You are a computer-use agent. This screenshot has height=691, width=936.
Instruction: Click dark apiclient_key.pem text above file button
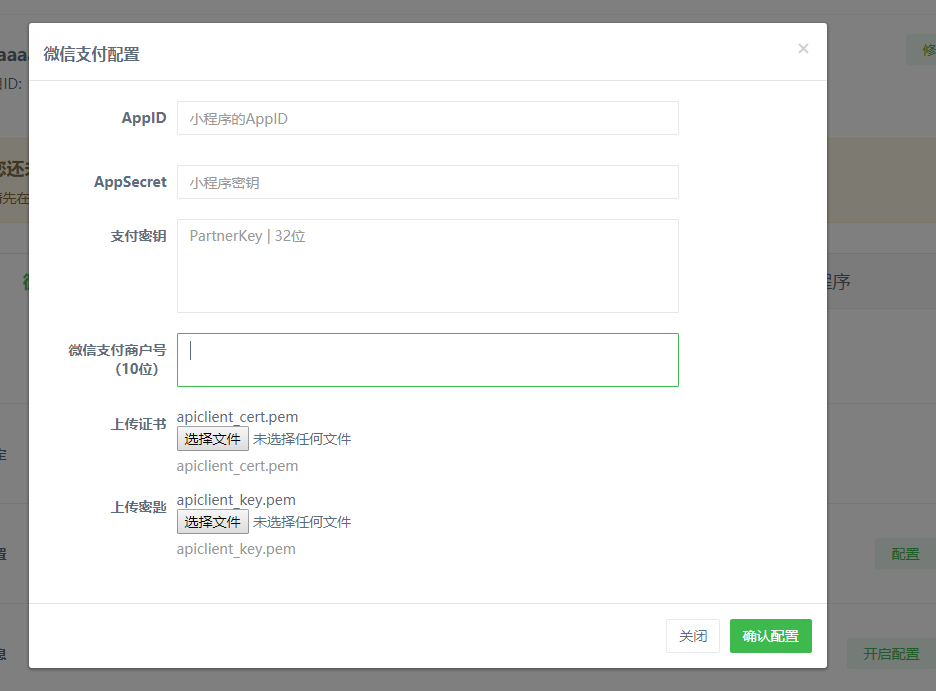tap(236, 500)
